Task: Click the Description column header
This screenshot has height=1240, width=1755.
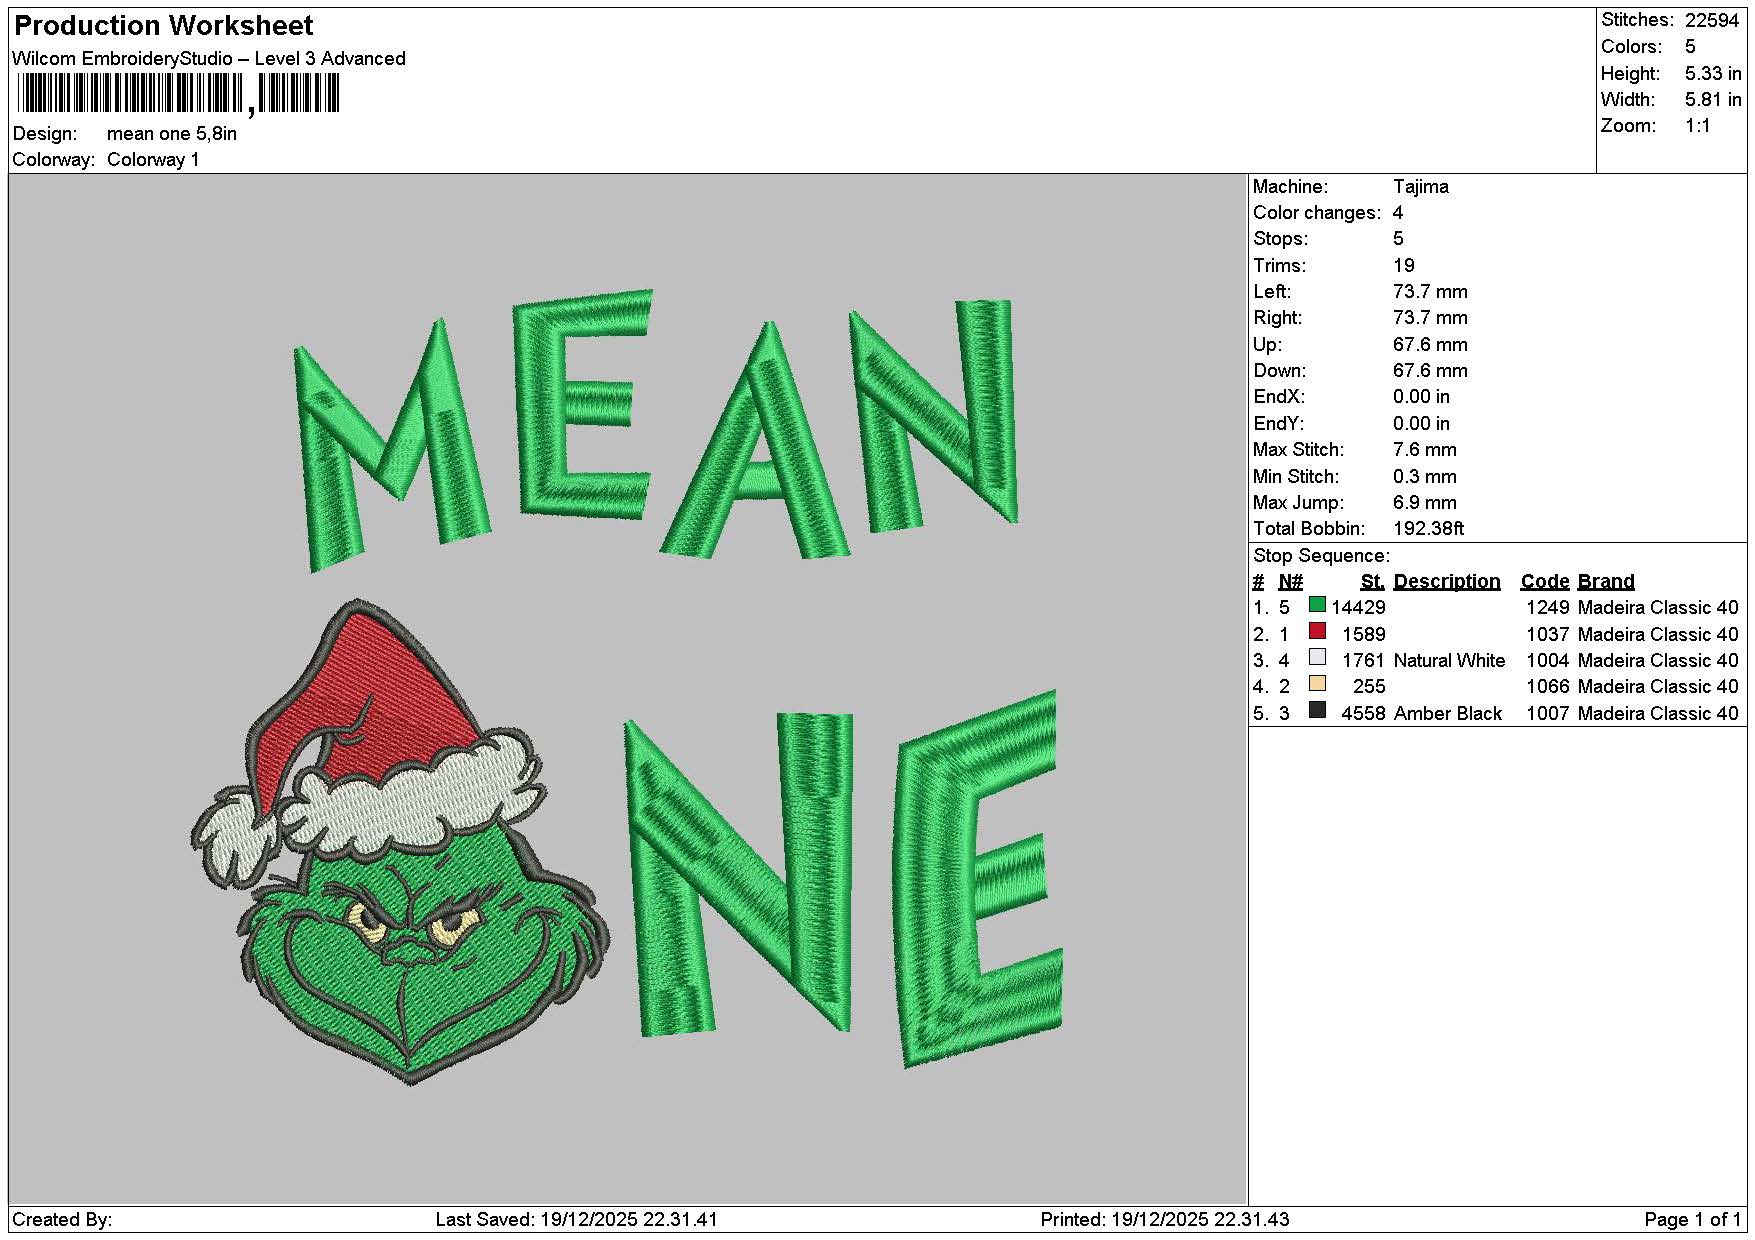Action: click(1446, 582)
